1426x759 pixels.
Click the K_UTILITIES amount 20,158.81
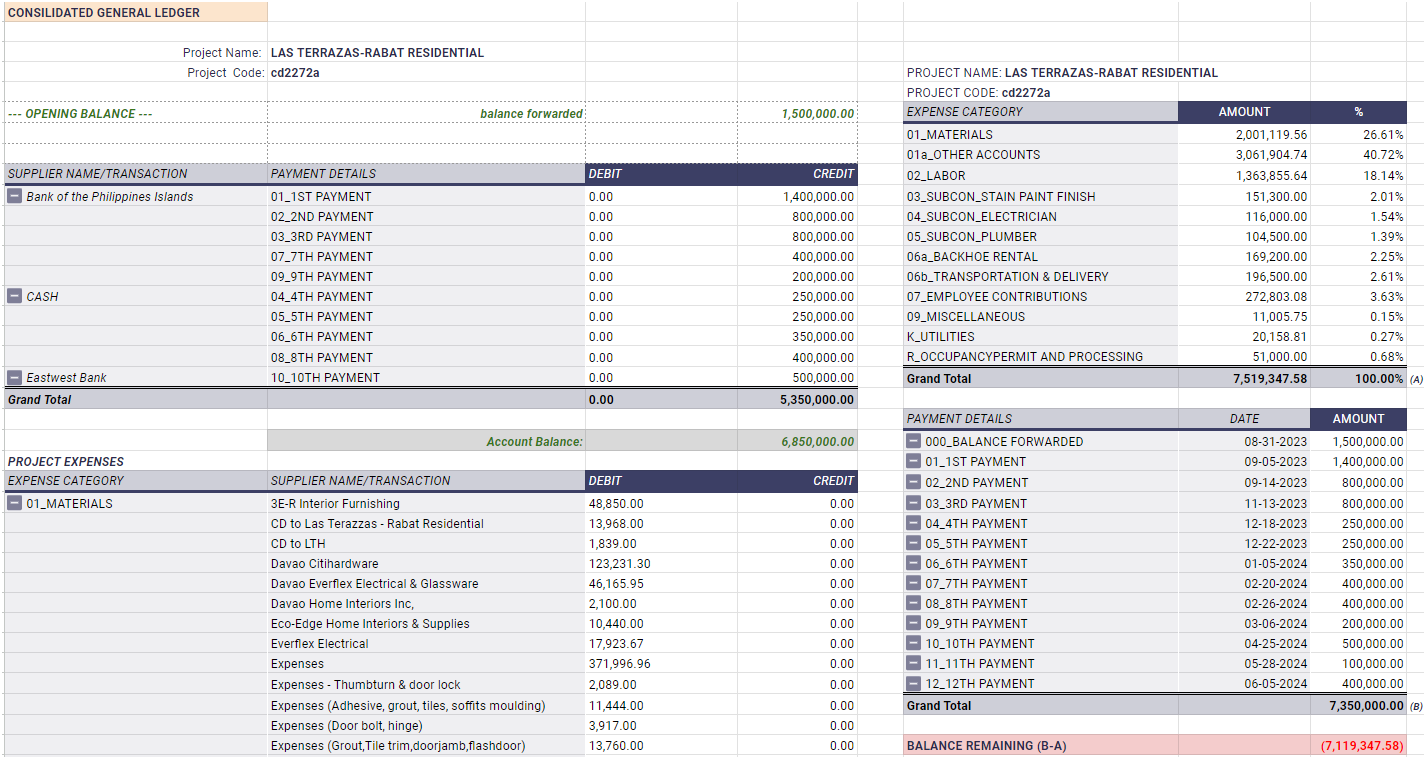pos(1244,337)
